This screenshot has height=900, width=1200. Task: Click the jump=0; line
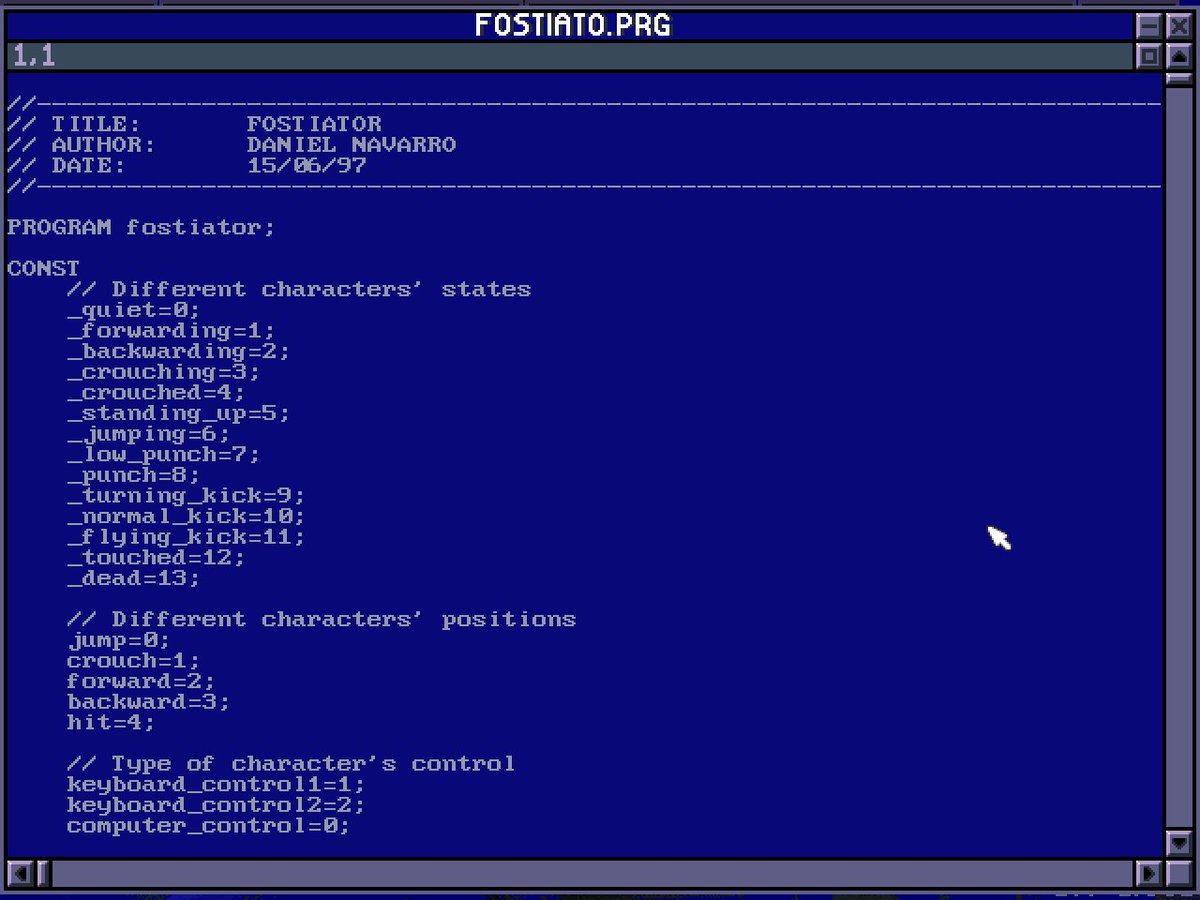pos(119,641)
